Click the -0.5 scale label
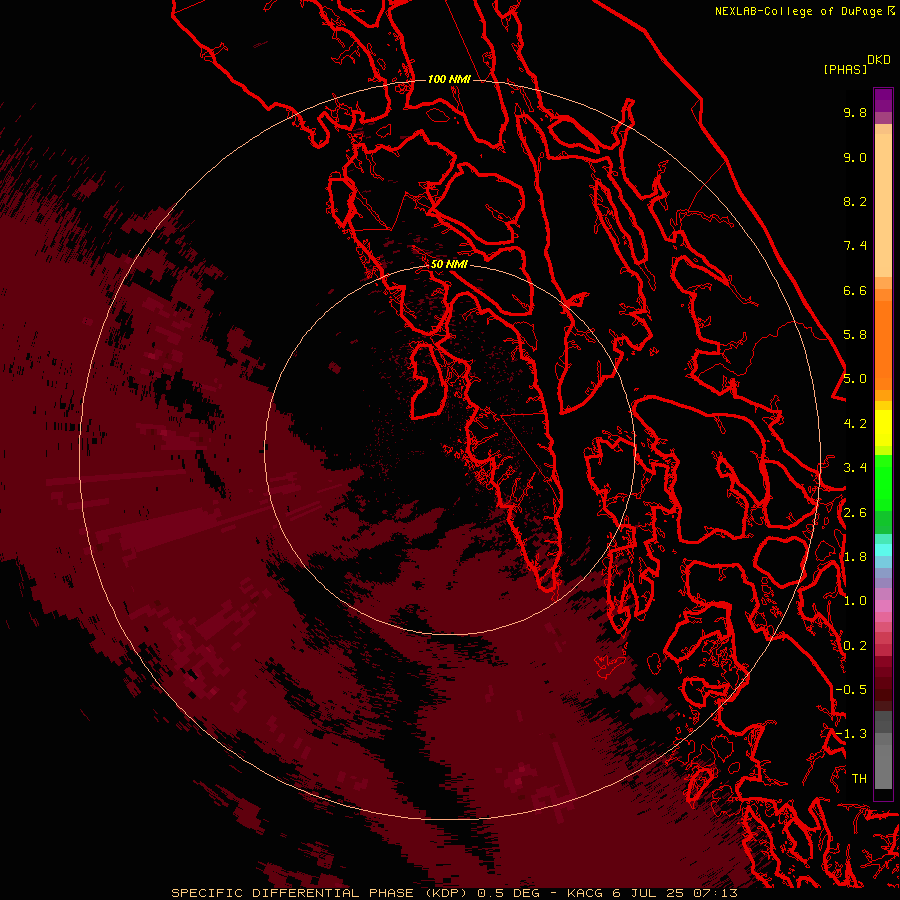The height and width of the screenshot is (900, 900). (851, 690)
